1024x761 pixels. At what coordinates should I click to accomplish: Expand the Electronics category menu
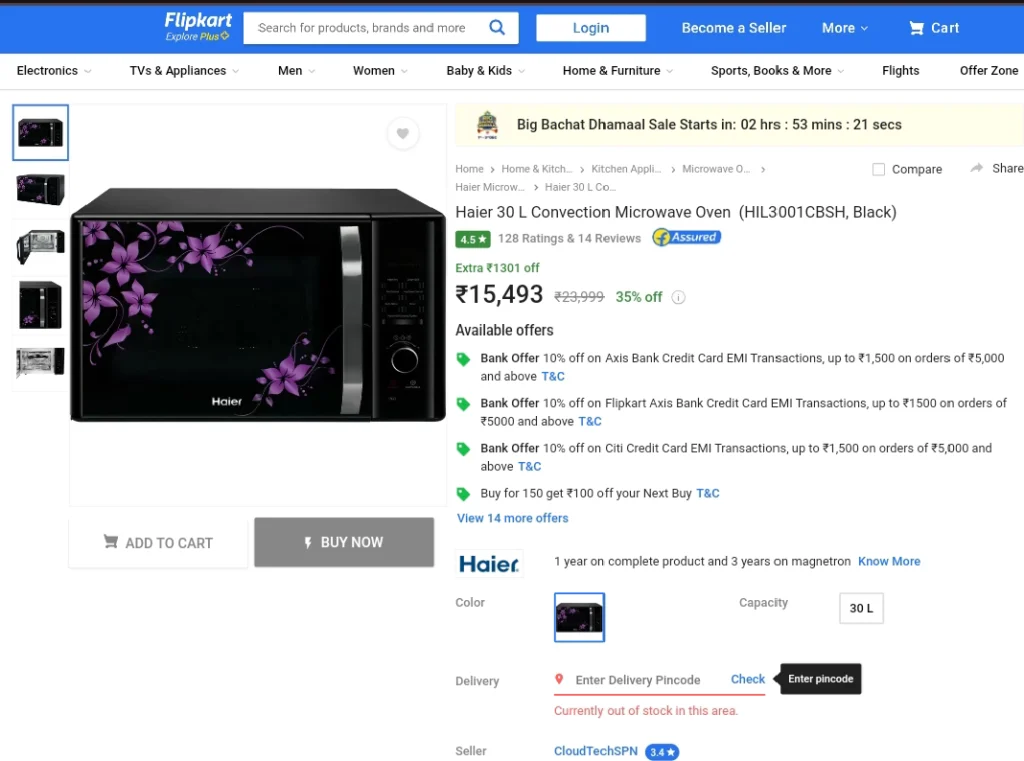[x=54, y=71]
